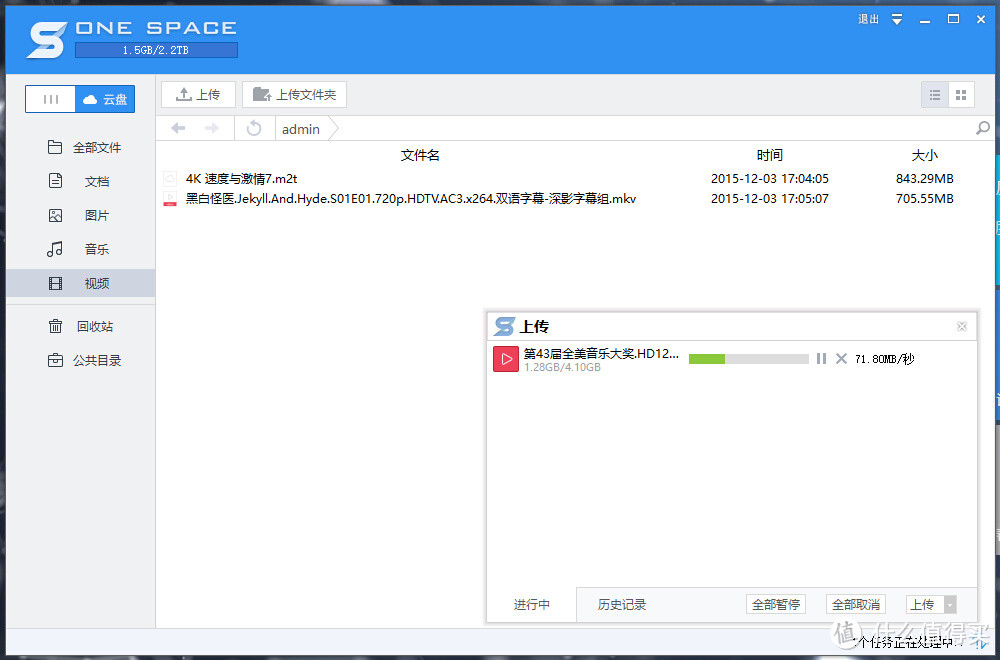Click red play icon of uploading video
1000x660 pixels.
(x=506, y=359)
